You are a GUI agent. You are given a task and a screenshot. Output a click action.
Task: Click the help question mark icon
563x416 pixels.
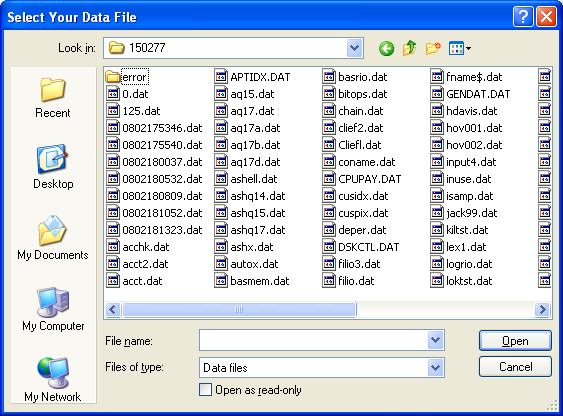click(523, 17)
